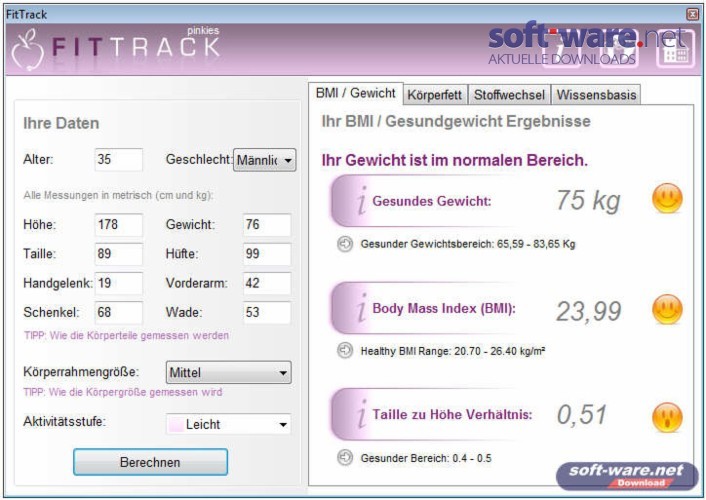Open the Körperrahmengröße dropdown showing Mittel

[x=228, y=373]
